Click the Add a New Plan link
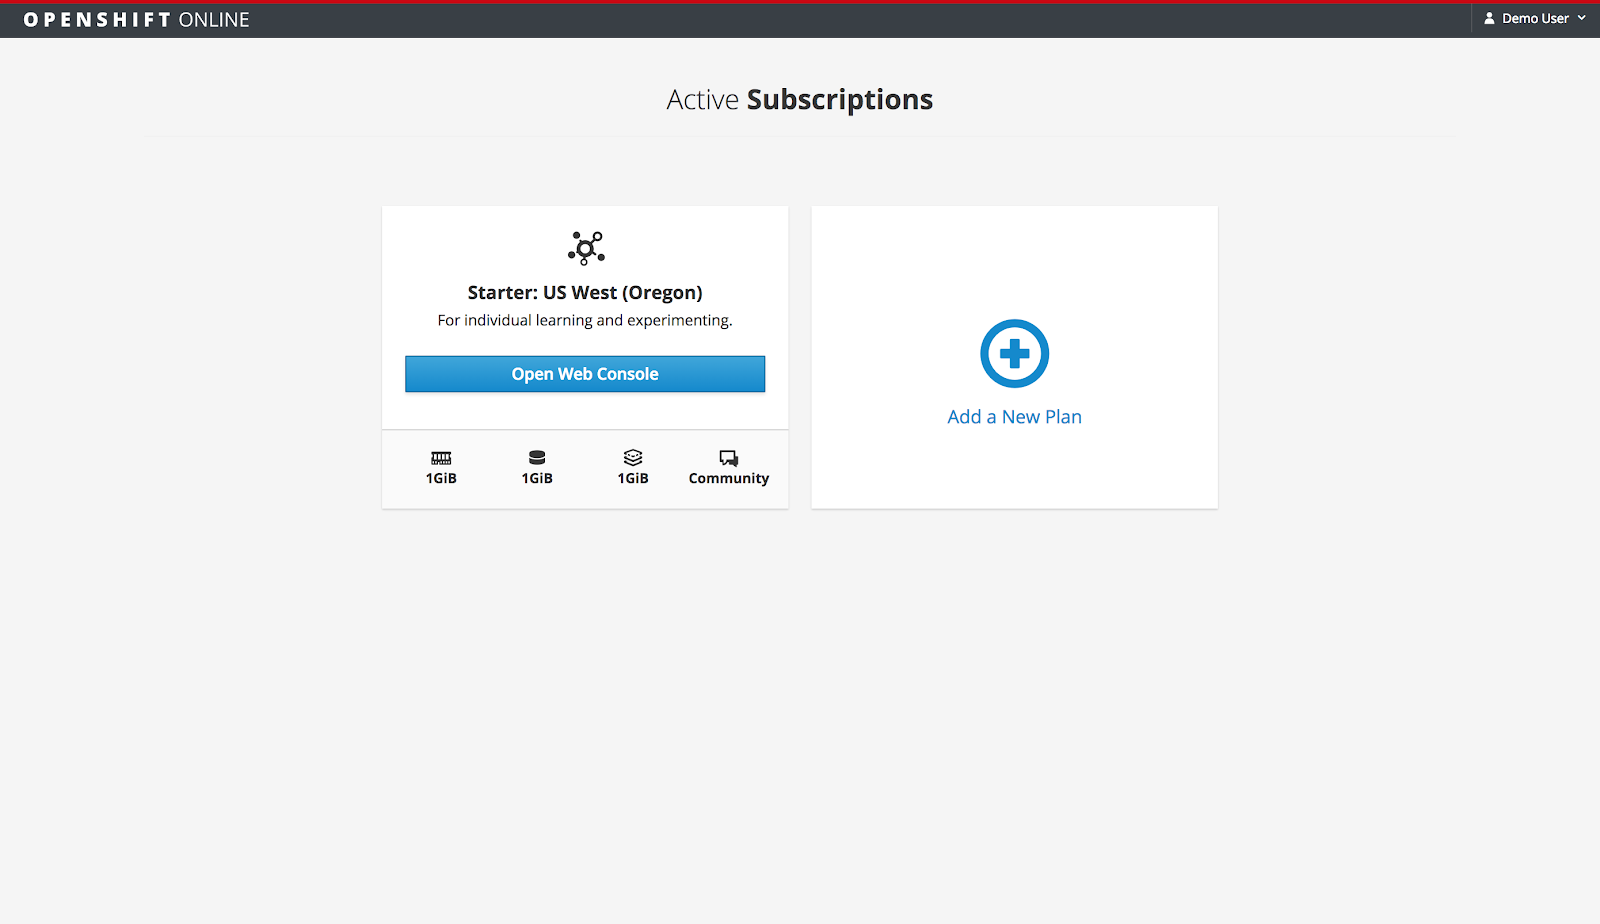Image resolution: width=1600 pixels, height=924 pixels. tap(1015, 417)
